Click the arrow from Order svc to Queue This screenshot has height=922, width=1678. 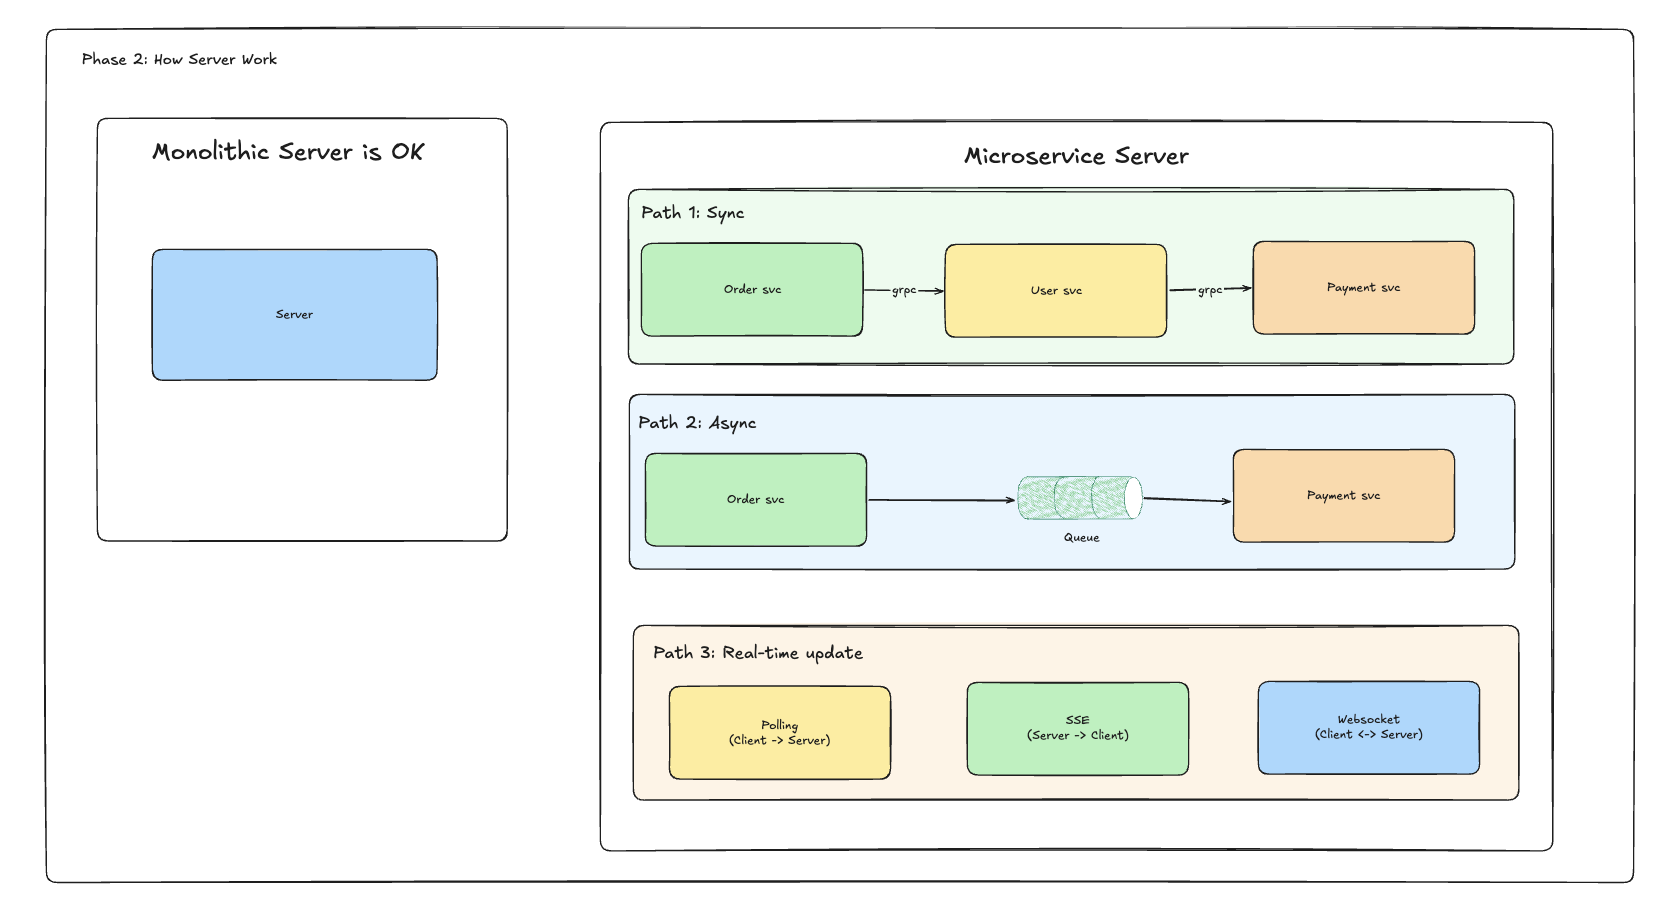[x=942, y=500]
